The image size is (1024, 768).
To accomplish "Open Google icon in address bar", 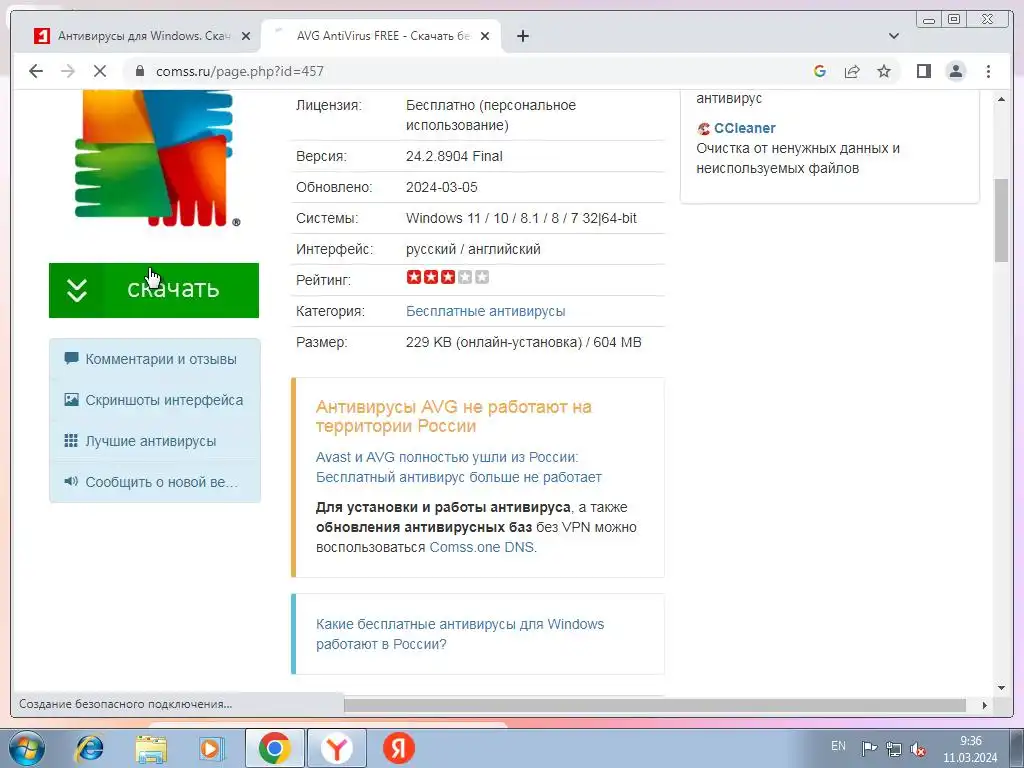I will (x=820, y=71).
